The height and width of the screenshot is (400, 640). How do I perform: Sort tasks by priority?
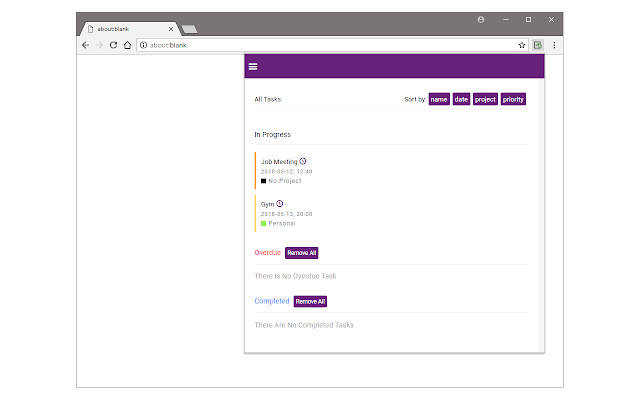(x=513, y=99)
